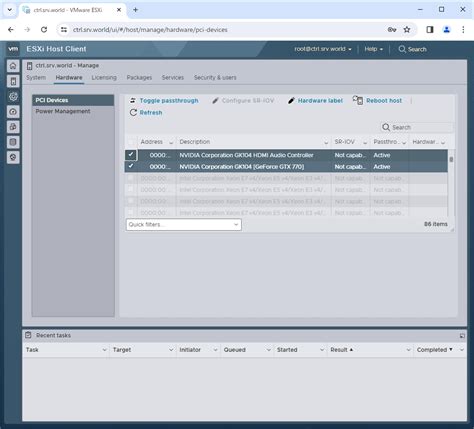View site information icon in address bar
This screenshot has height=429, width=474.
[64, 30]
